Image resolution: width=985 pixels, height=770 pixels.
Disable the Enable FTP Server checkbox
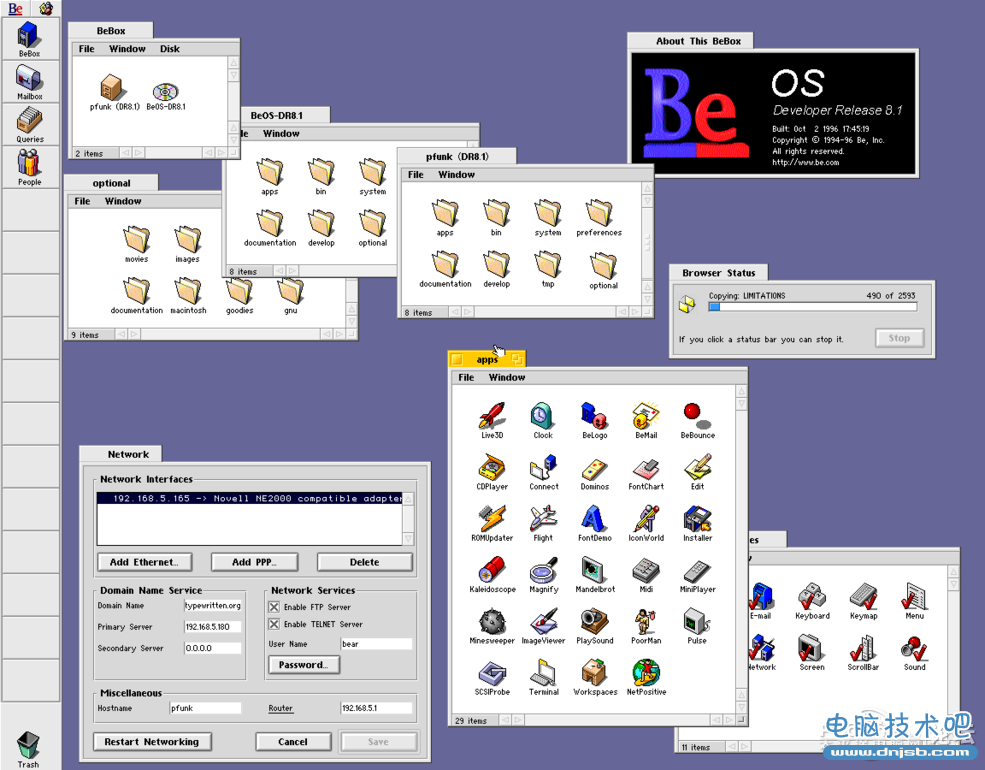(x=274, y=607)
